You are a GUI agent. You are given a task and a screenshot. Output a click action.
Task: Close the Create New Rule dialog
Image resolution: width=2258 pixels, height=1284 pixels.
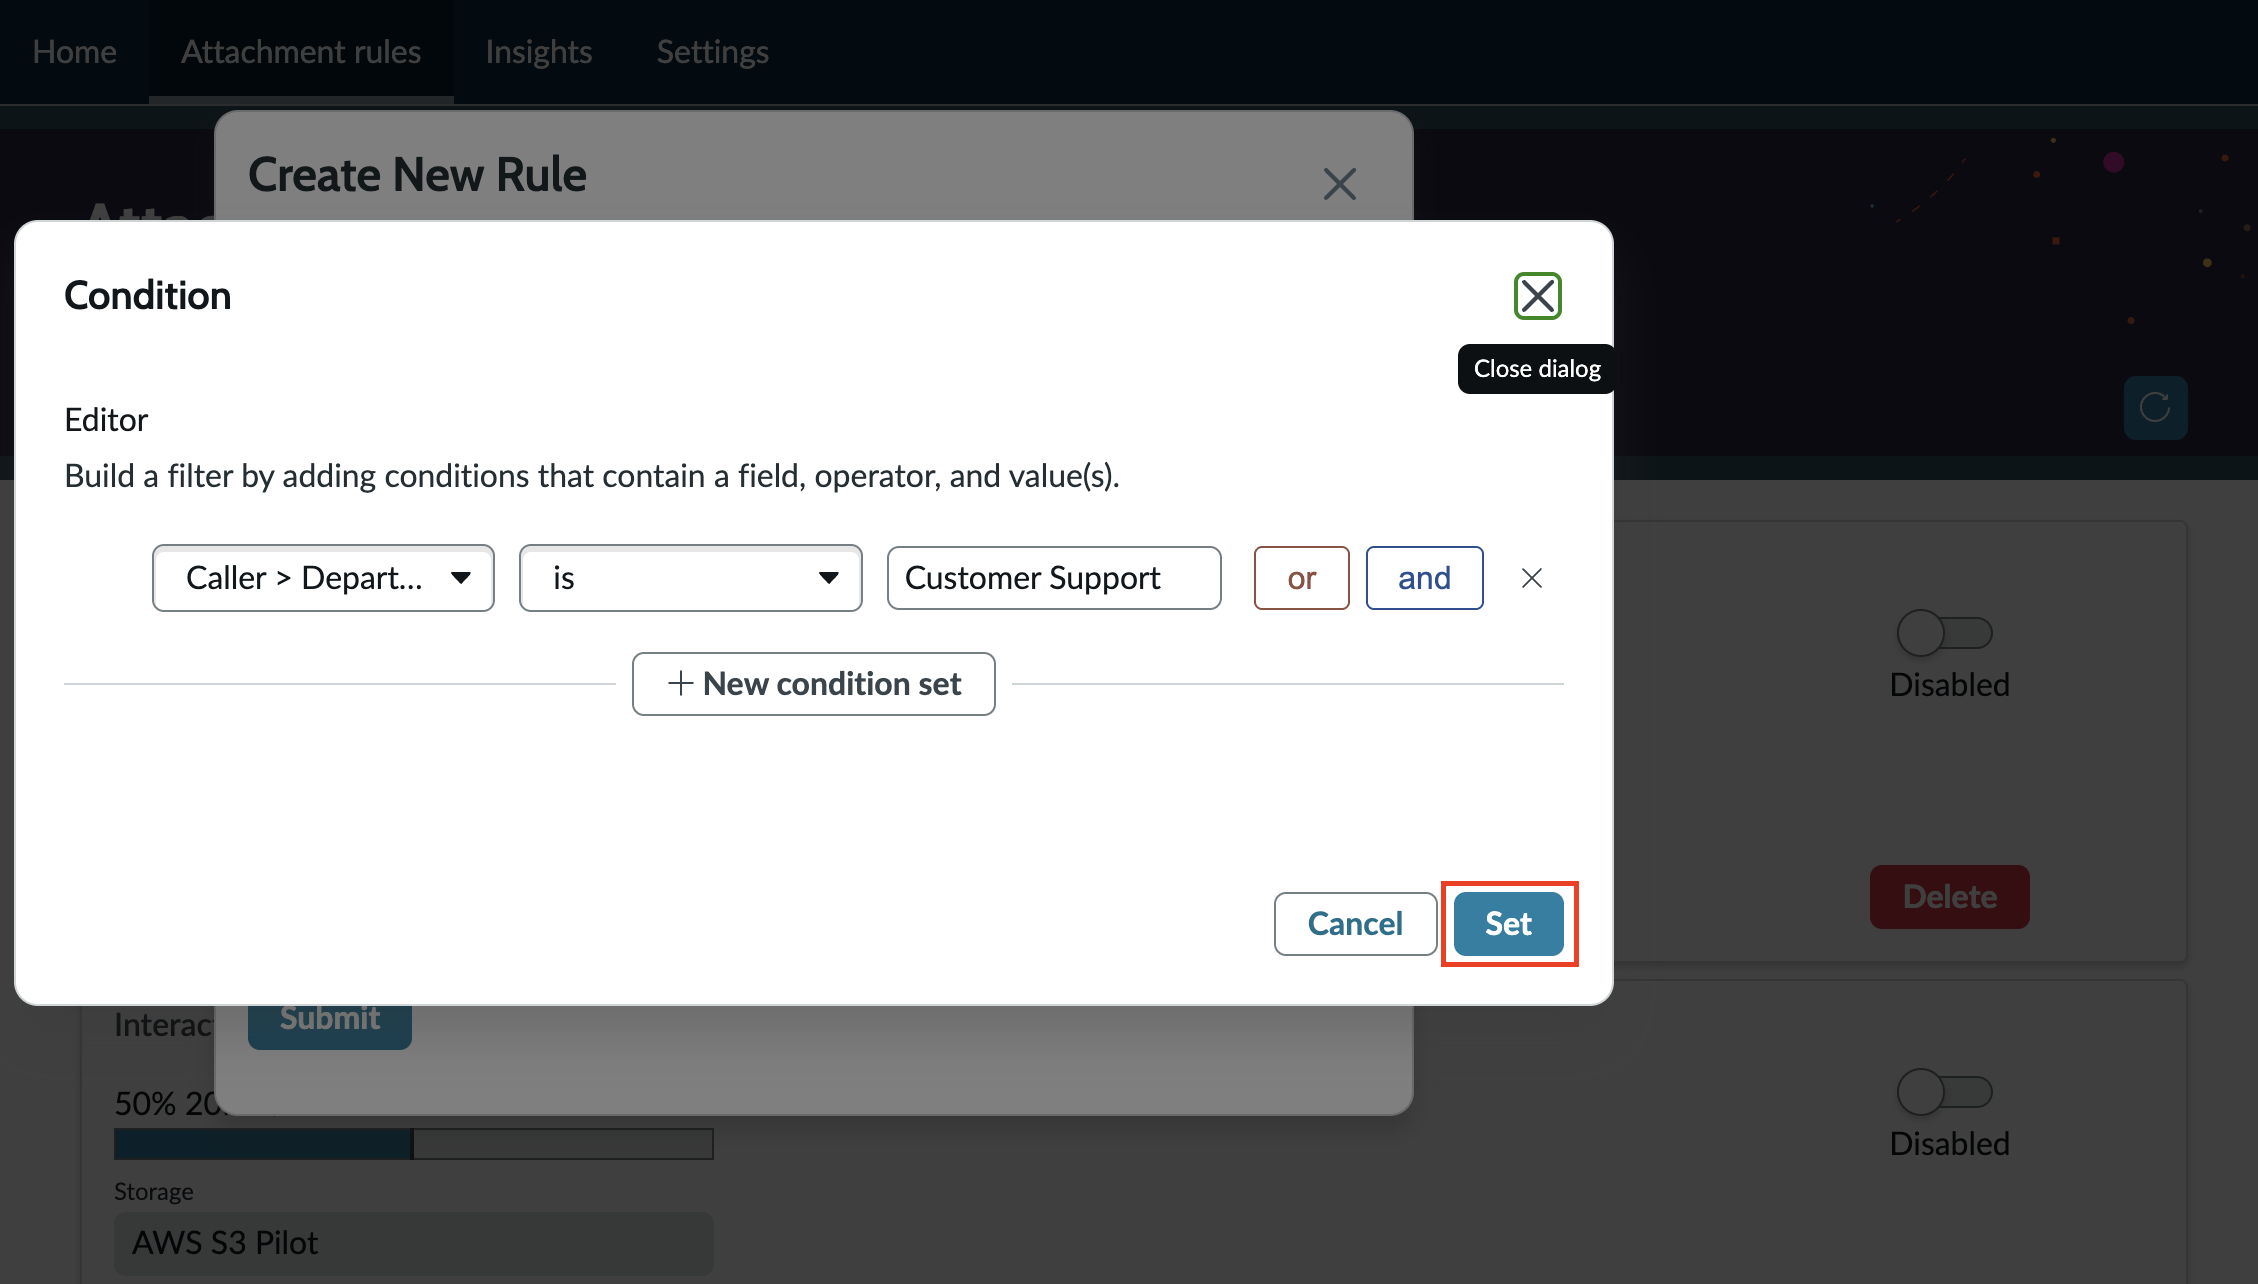pos(1339,184)
